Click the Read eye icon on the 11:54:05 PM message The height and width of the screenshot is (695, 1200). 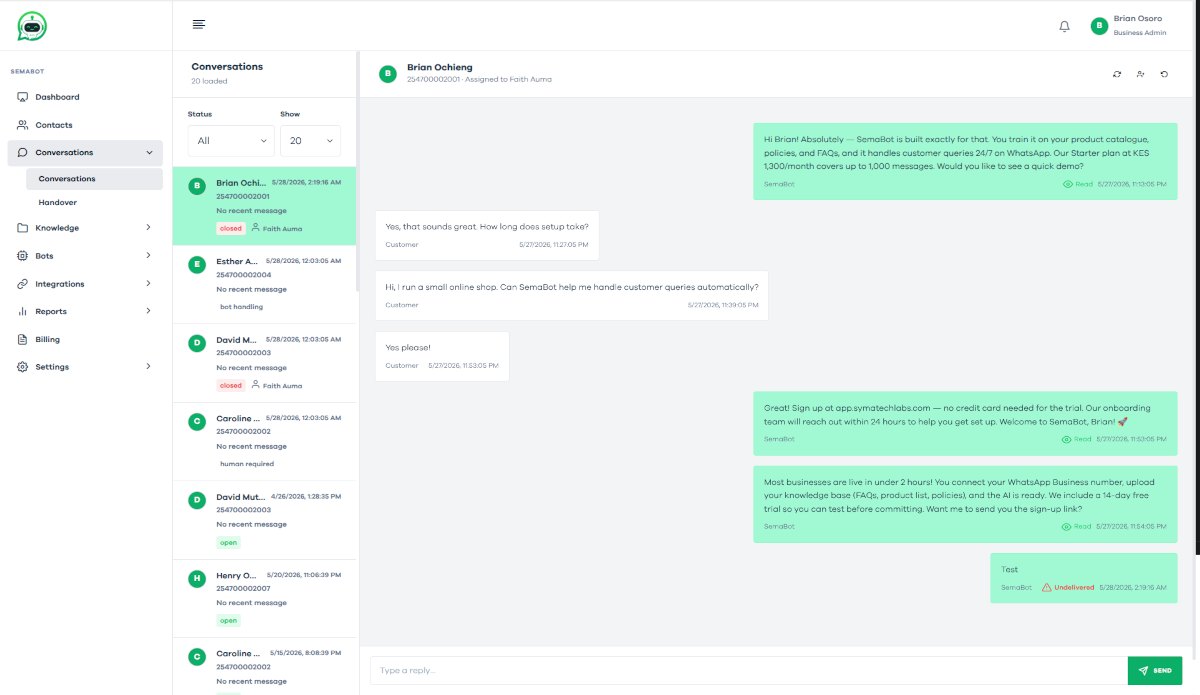1068,526
